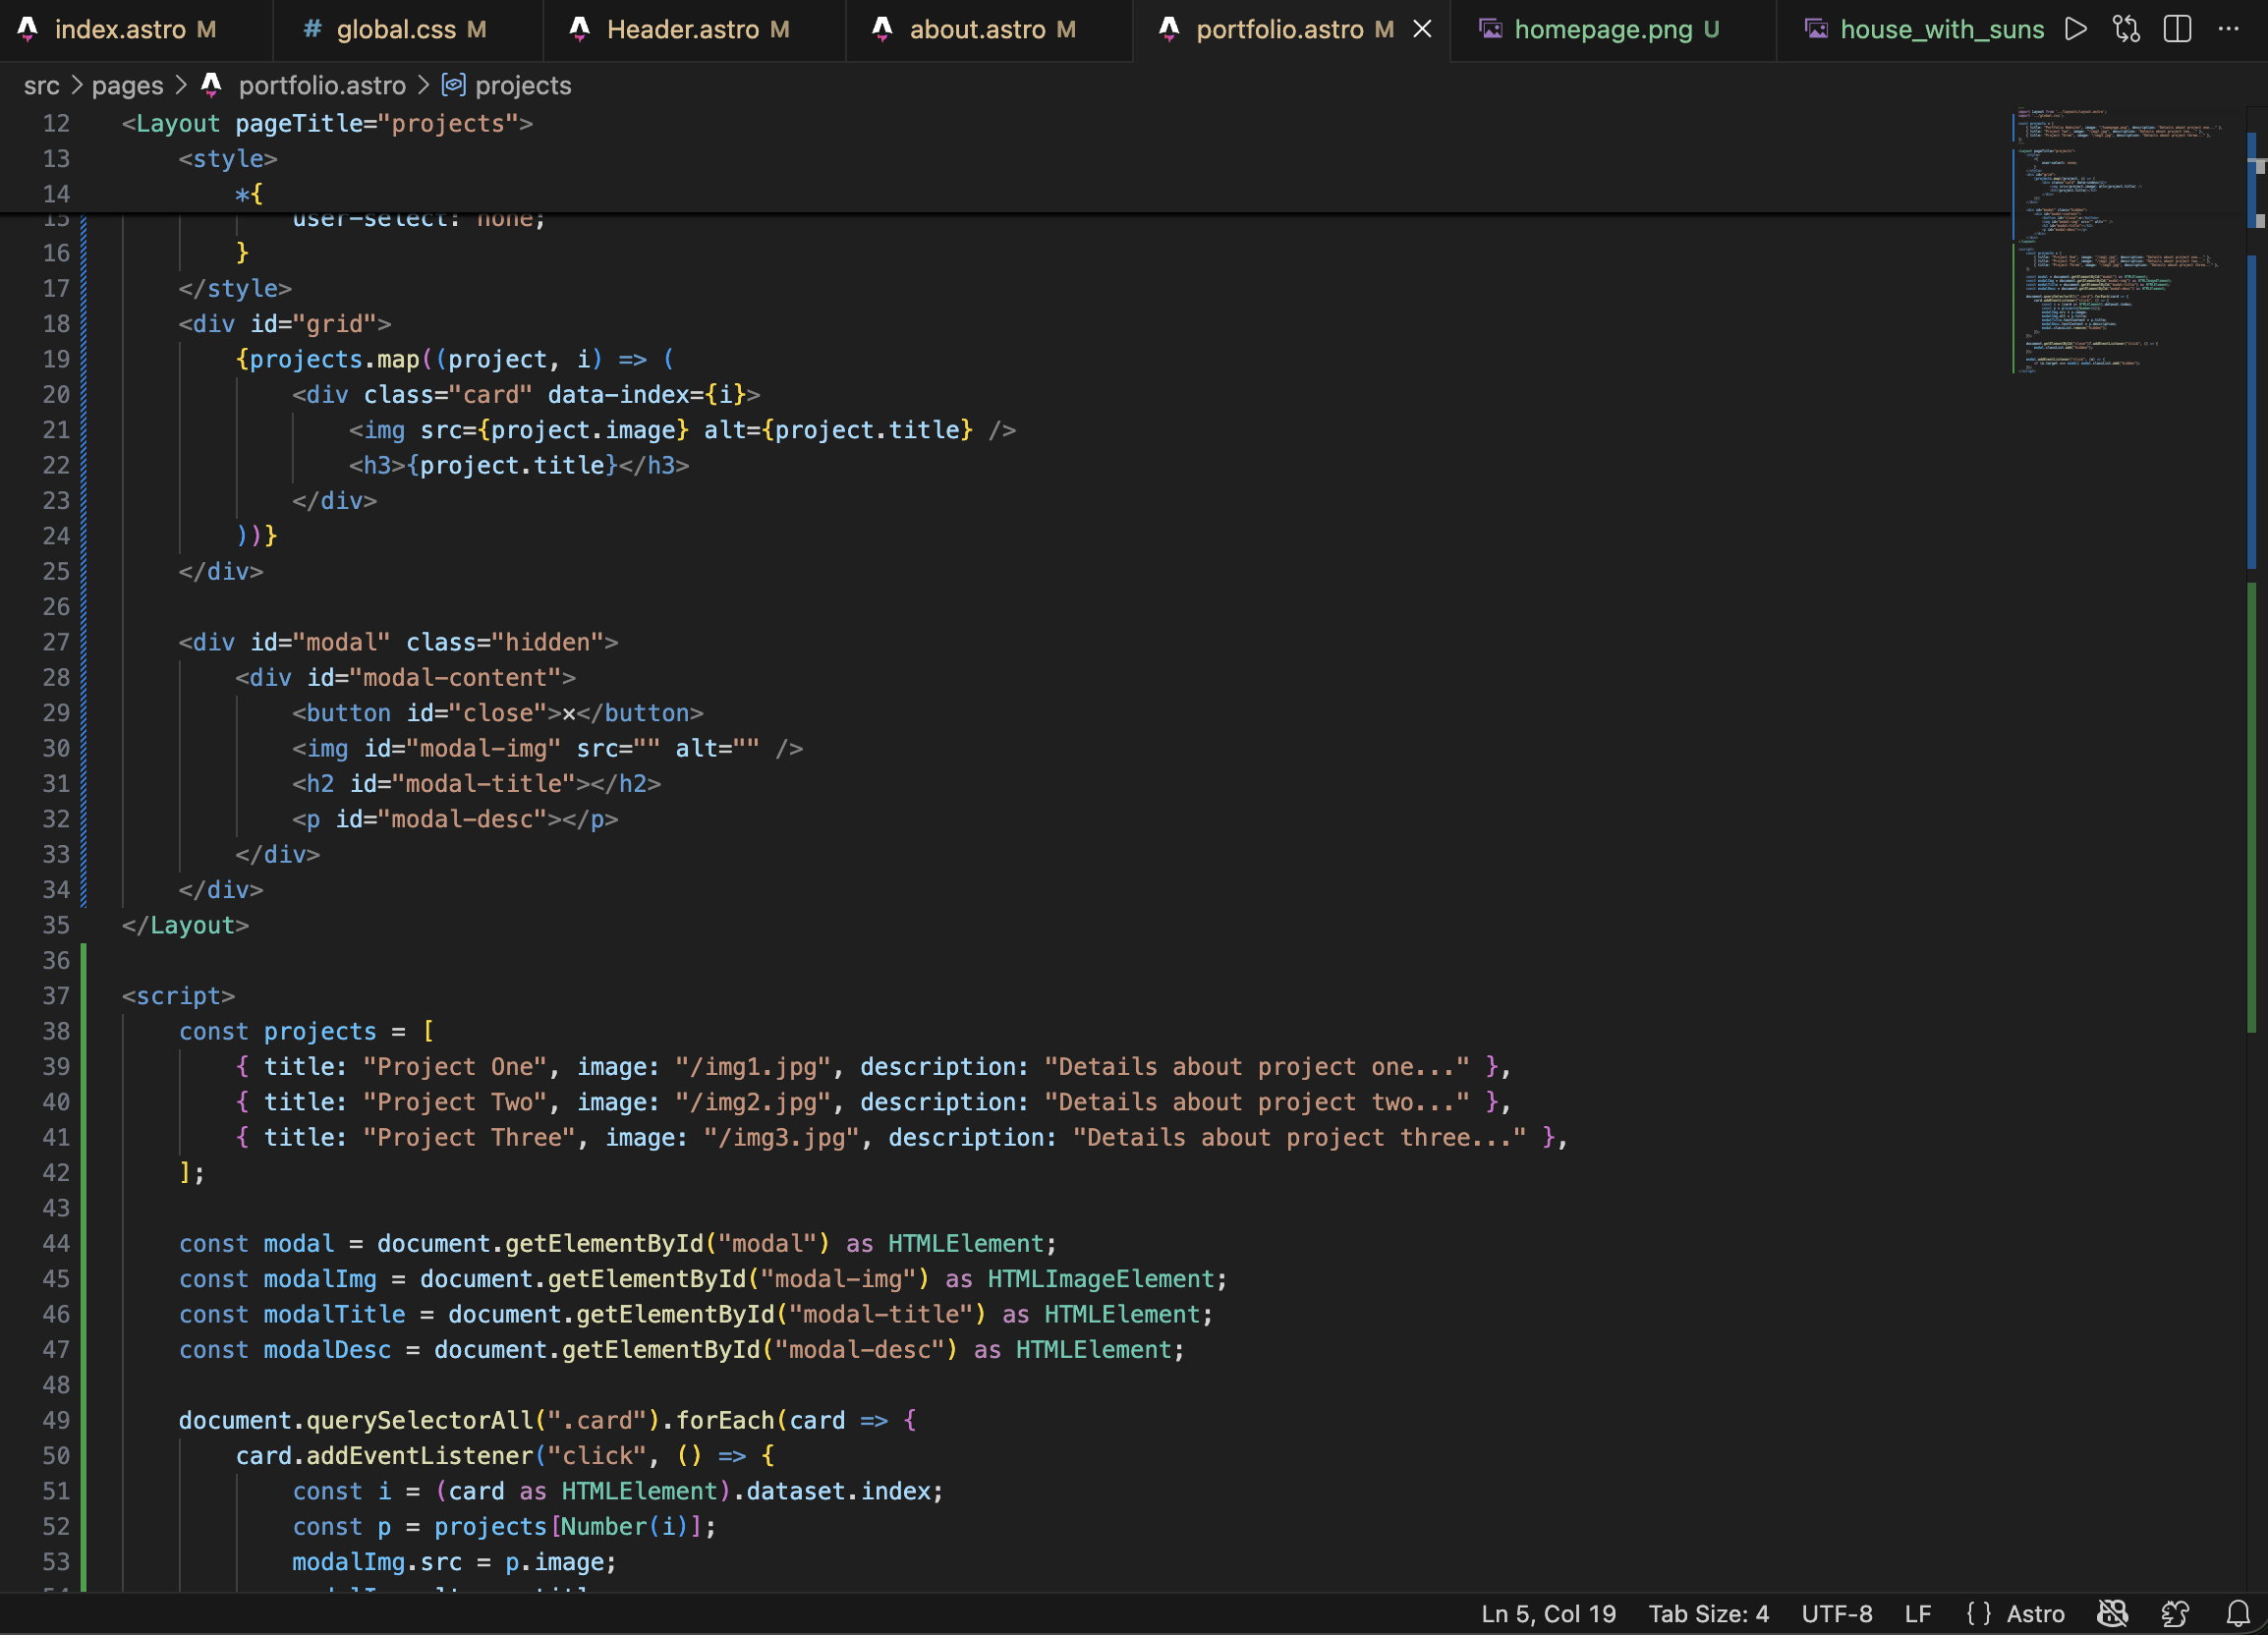The image size is (2268, 1635).
Task: Click the Copilot disabled icon in status bar
Action: [x=2112, y=1613]
